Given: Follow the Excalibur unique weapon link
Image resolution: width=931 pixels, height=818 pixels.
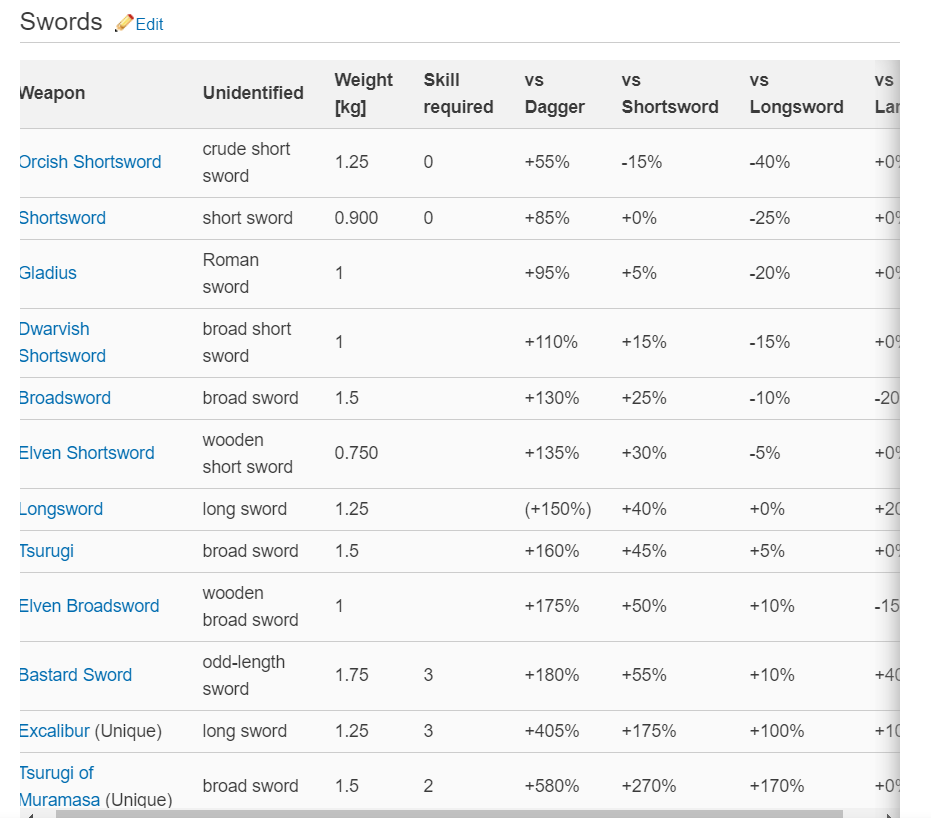Looking at the screenshot, I should coord(54,731).
